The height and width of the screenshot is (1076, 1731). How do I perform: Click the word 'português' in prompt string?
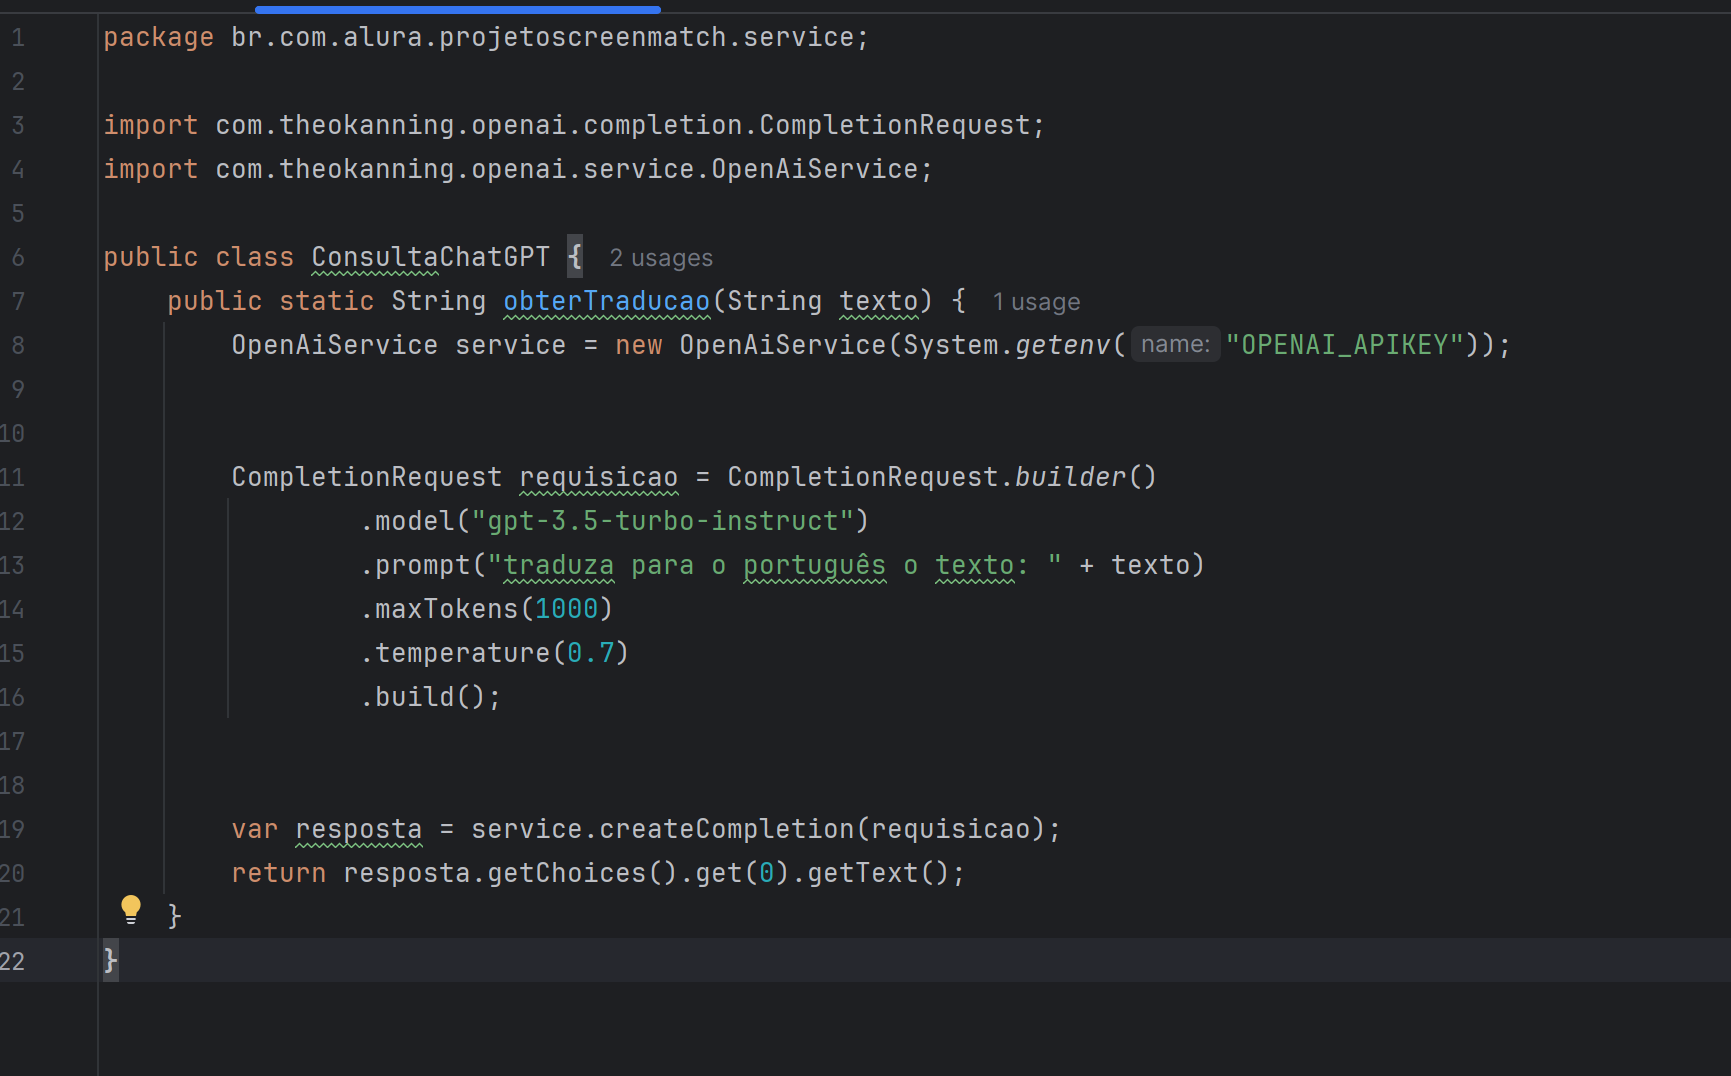coord(815,565)
